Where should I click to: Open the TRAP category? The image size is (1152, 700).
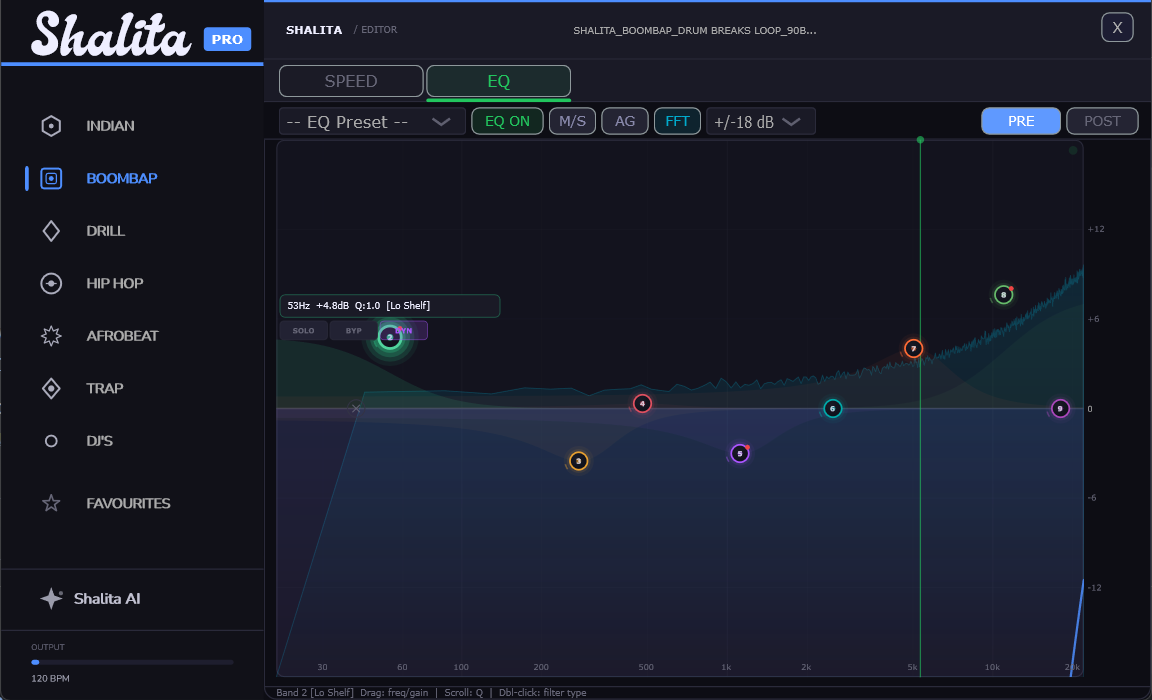click(104, 388)
